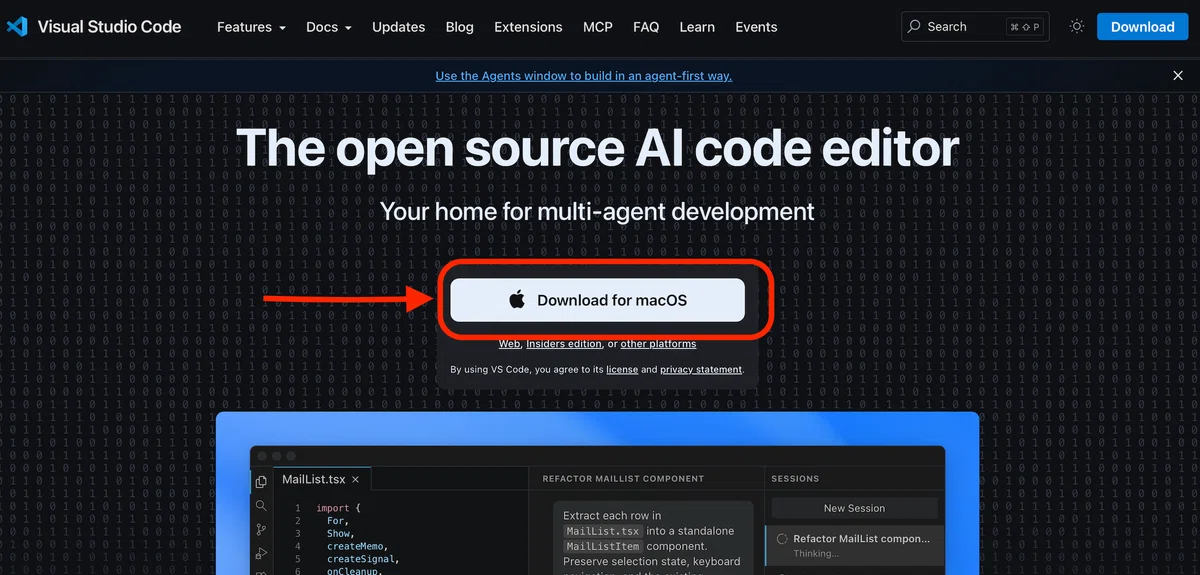Click the blue Download button in header
1200x575 pixels.
coord(1142,27)
